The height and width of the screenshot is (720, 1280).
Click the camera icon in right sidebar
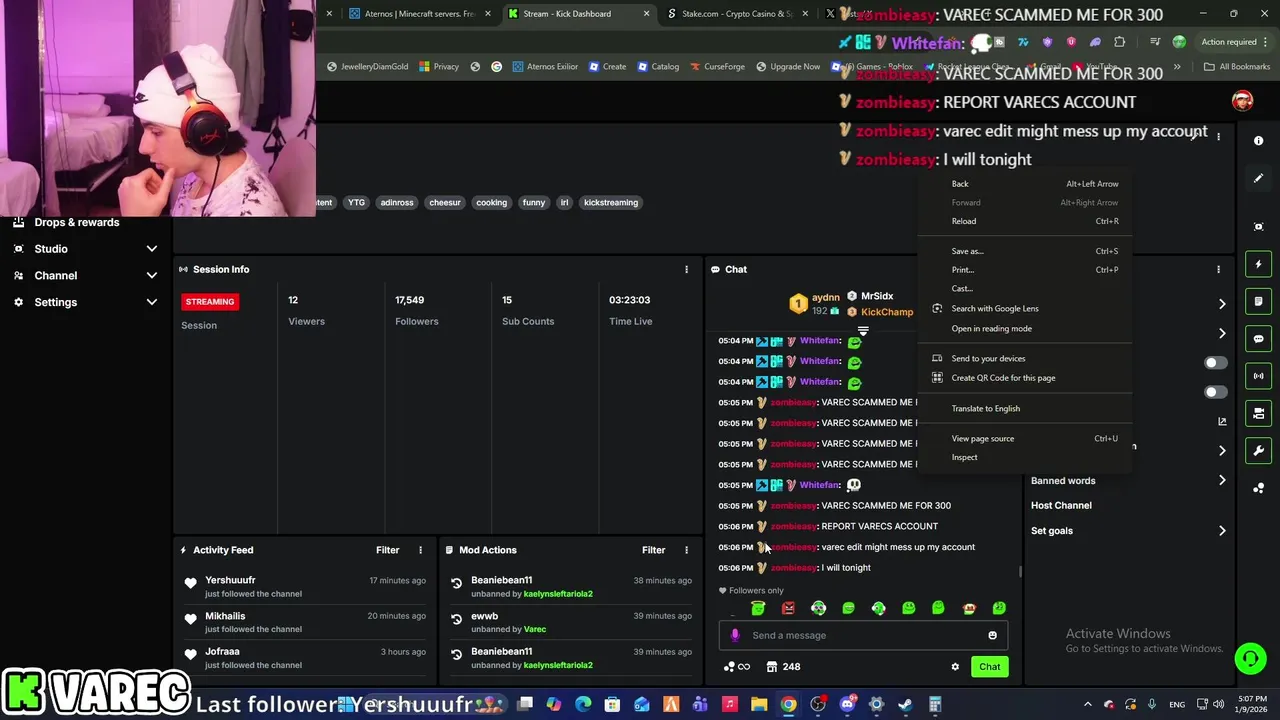(1258, 413)
